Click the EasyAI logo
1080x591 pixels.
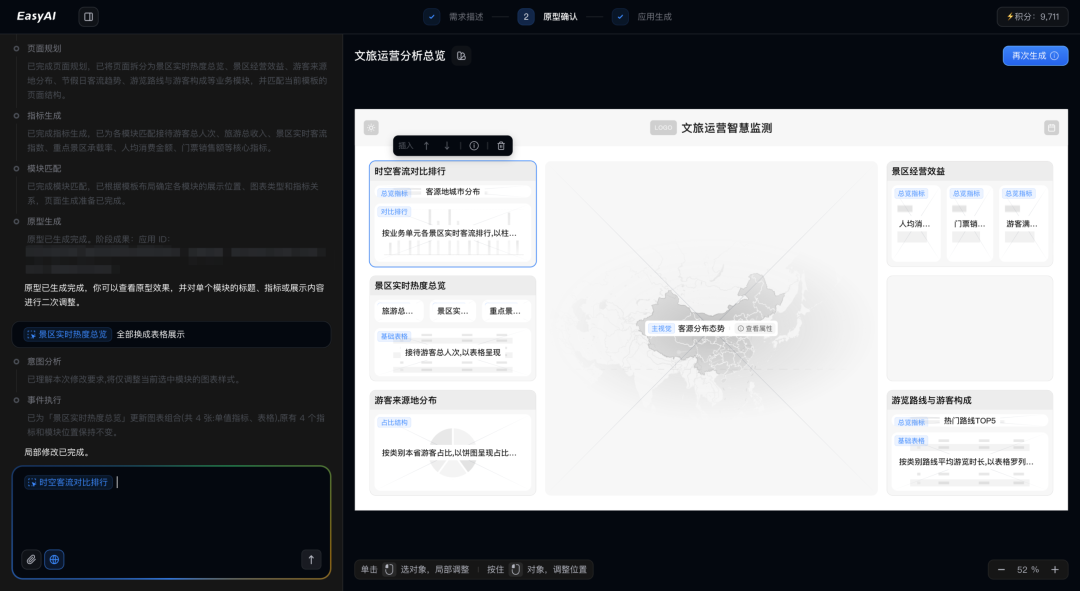[37, 16]
